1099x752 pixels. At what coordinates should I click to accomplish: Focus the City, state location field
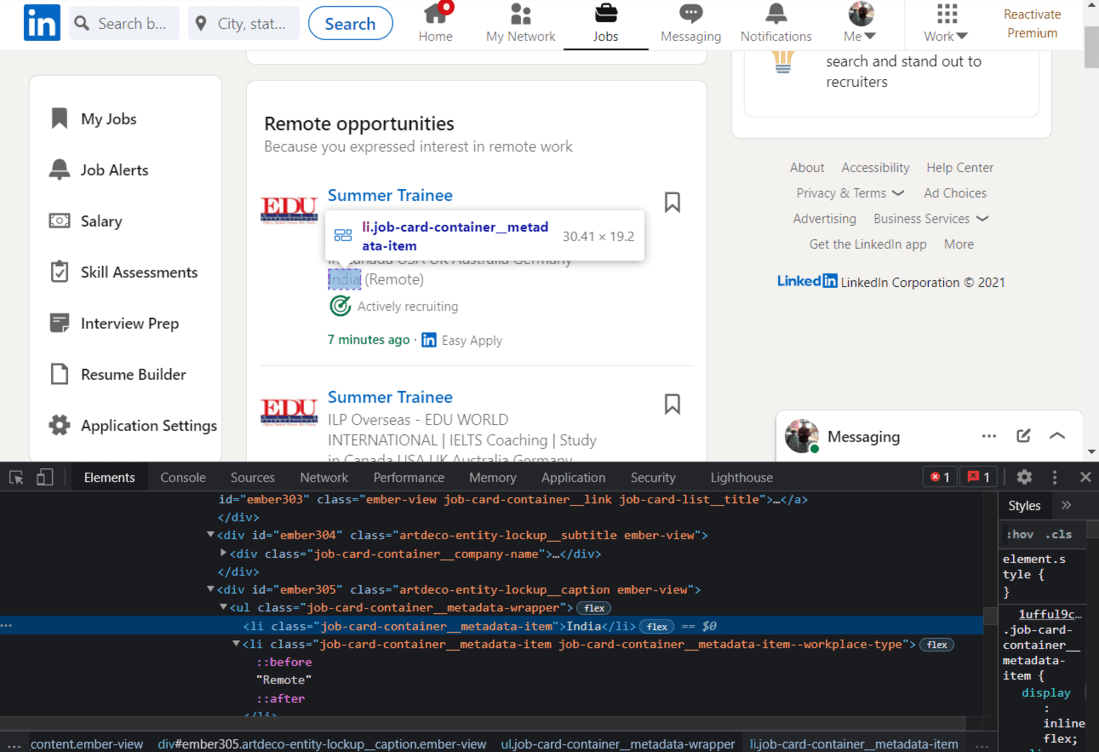(x=244, y=23)
